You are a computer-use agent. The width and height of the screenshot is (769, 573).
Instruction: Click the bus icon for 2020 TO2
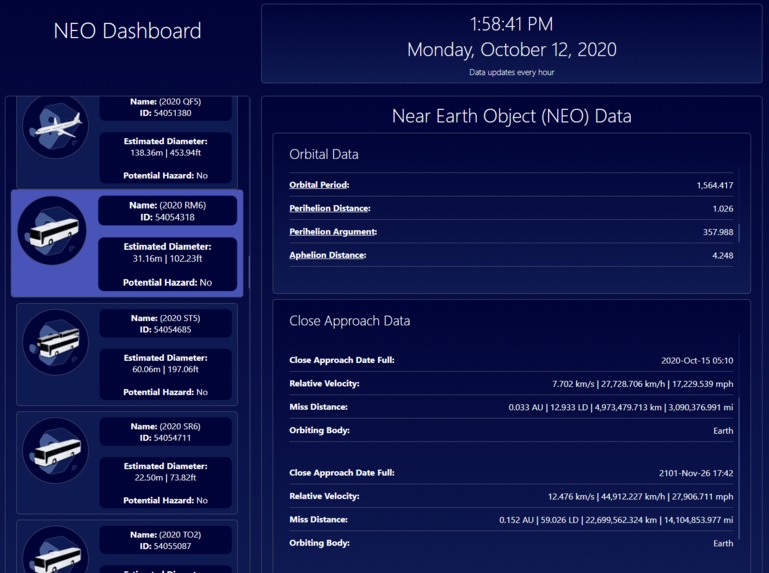point(55,550)
